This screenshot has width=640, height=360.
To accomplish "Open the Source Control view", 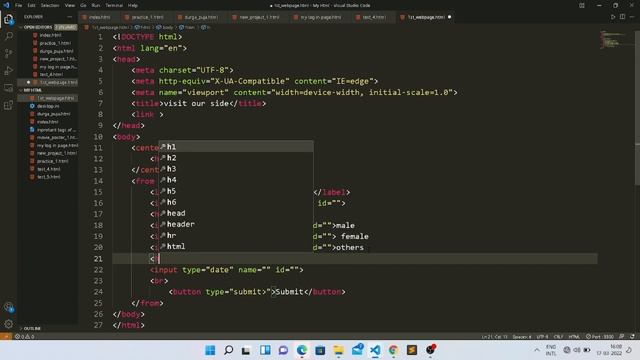I will click(9, 53).
